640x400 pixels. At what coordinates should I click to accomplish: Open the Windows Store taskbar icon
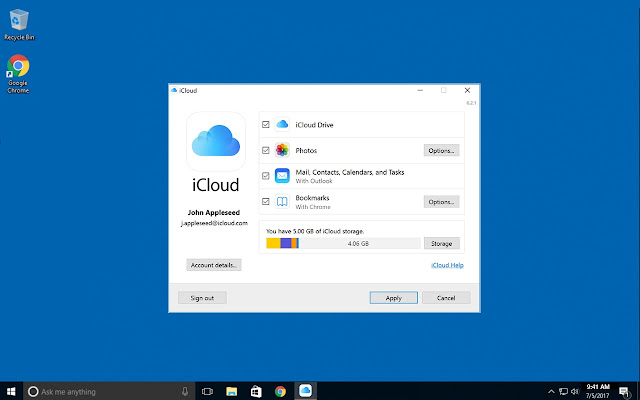pos(256,391)
